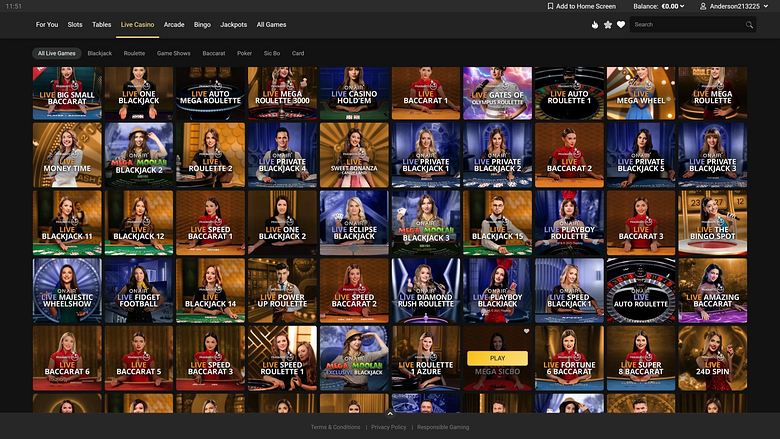Open Live Baccarat 2 game
Viewport: 780px width, 439px height.
[569, 155]
